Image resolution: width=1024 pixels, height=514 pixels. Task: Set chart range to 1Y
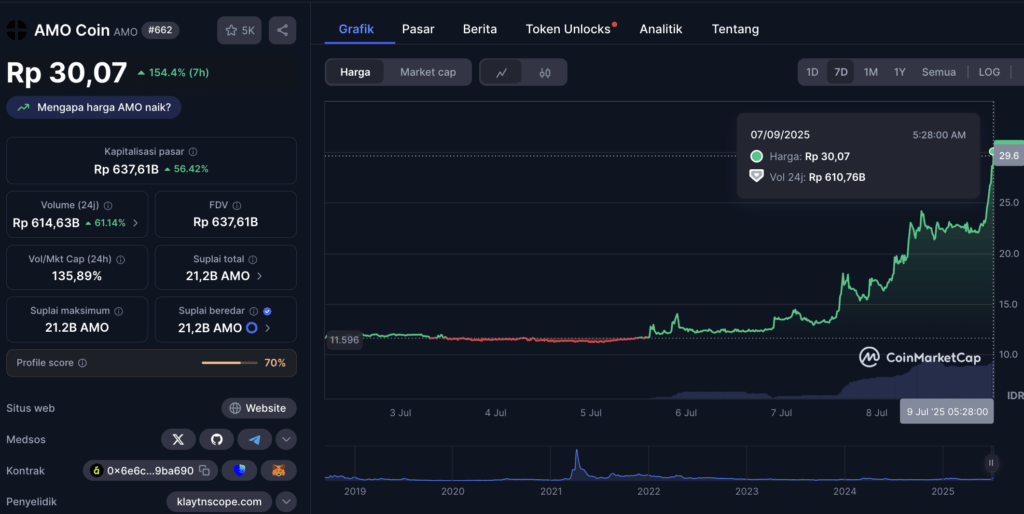[900, 72]
